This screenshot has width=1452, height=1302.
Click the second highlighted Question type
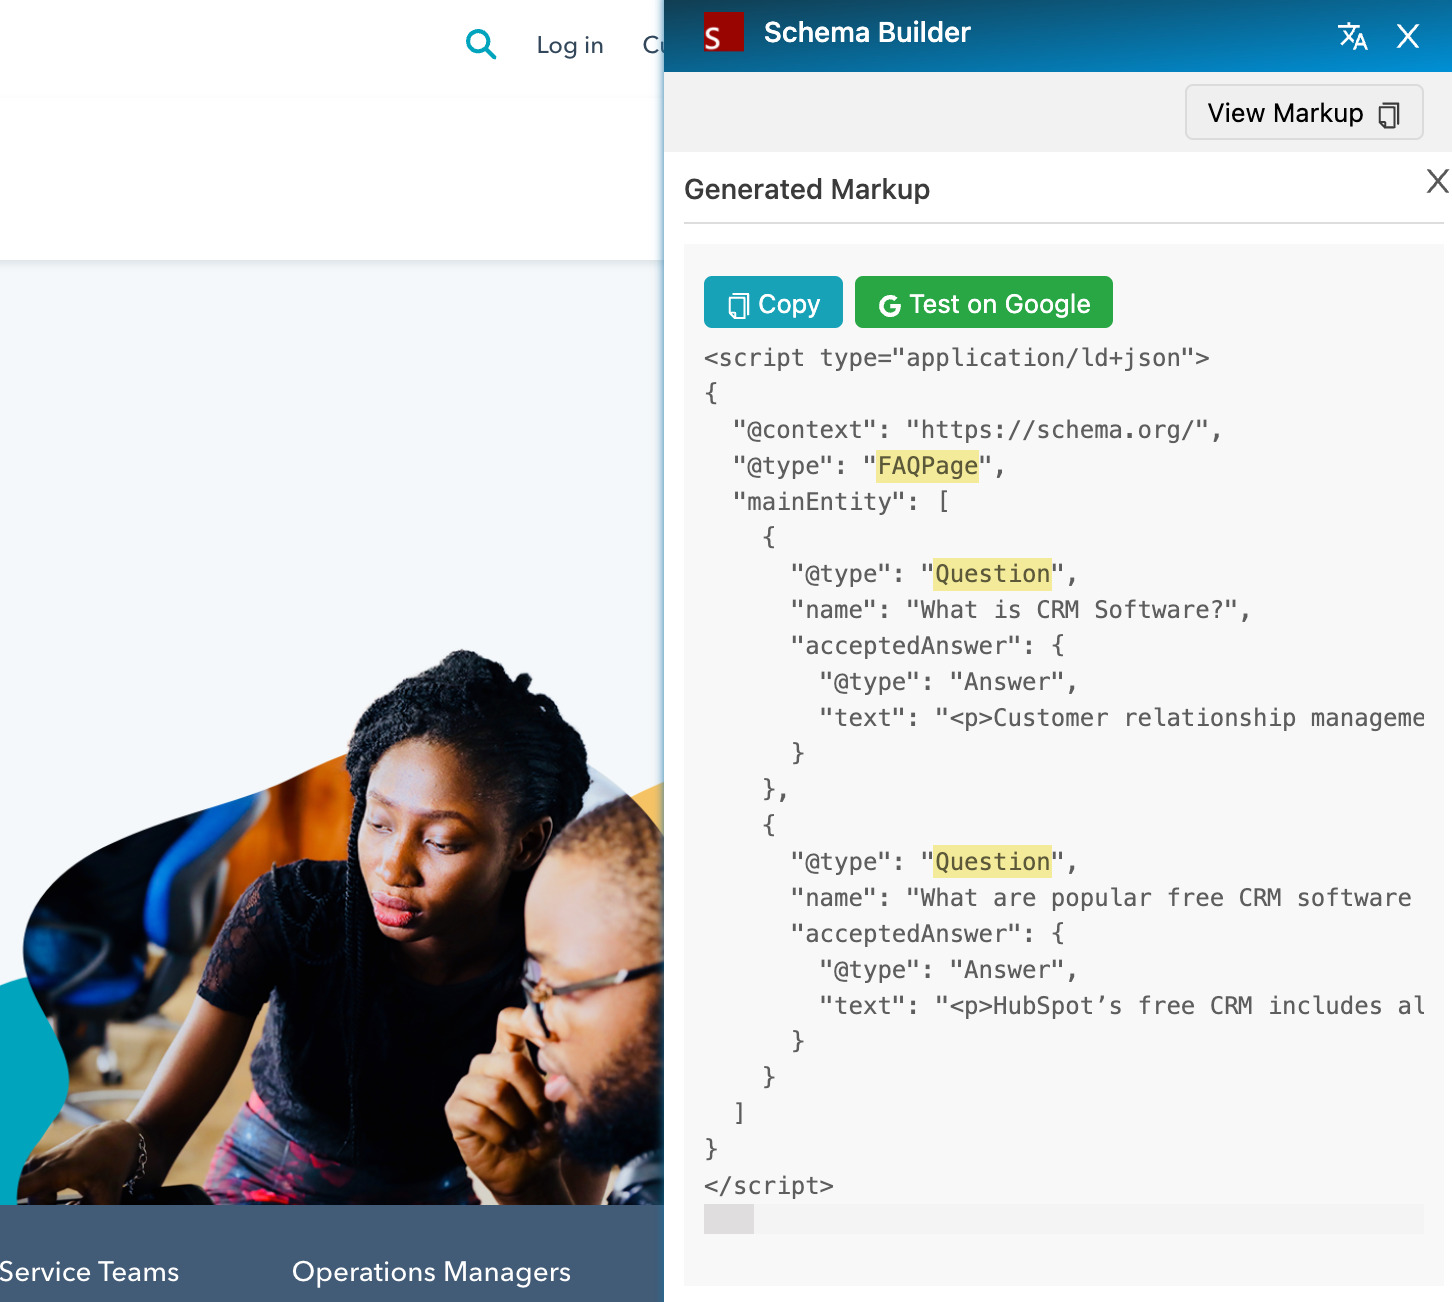(991, 862)
